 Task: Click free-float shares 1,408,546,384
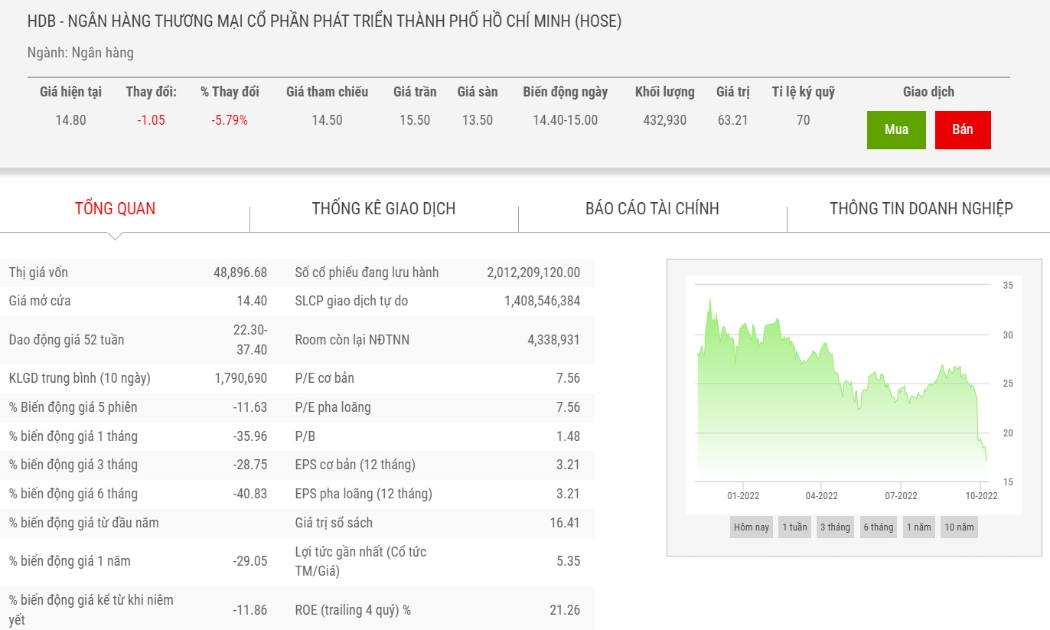[x=542, y=301]
